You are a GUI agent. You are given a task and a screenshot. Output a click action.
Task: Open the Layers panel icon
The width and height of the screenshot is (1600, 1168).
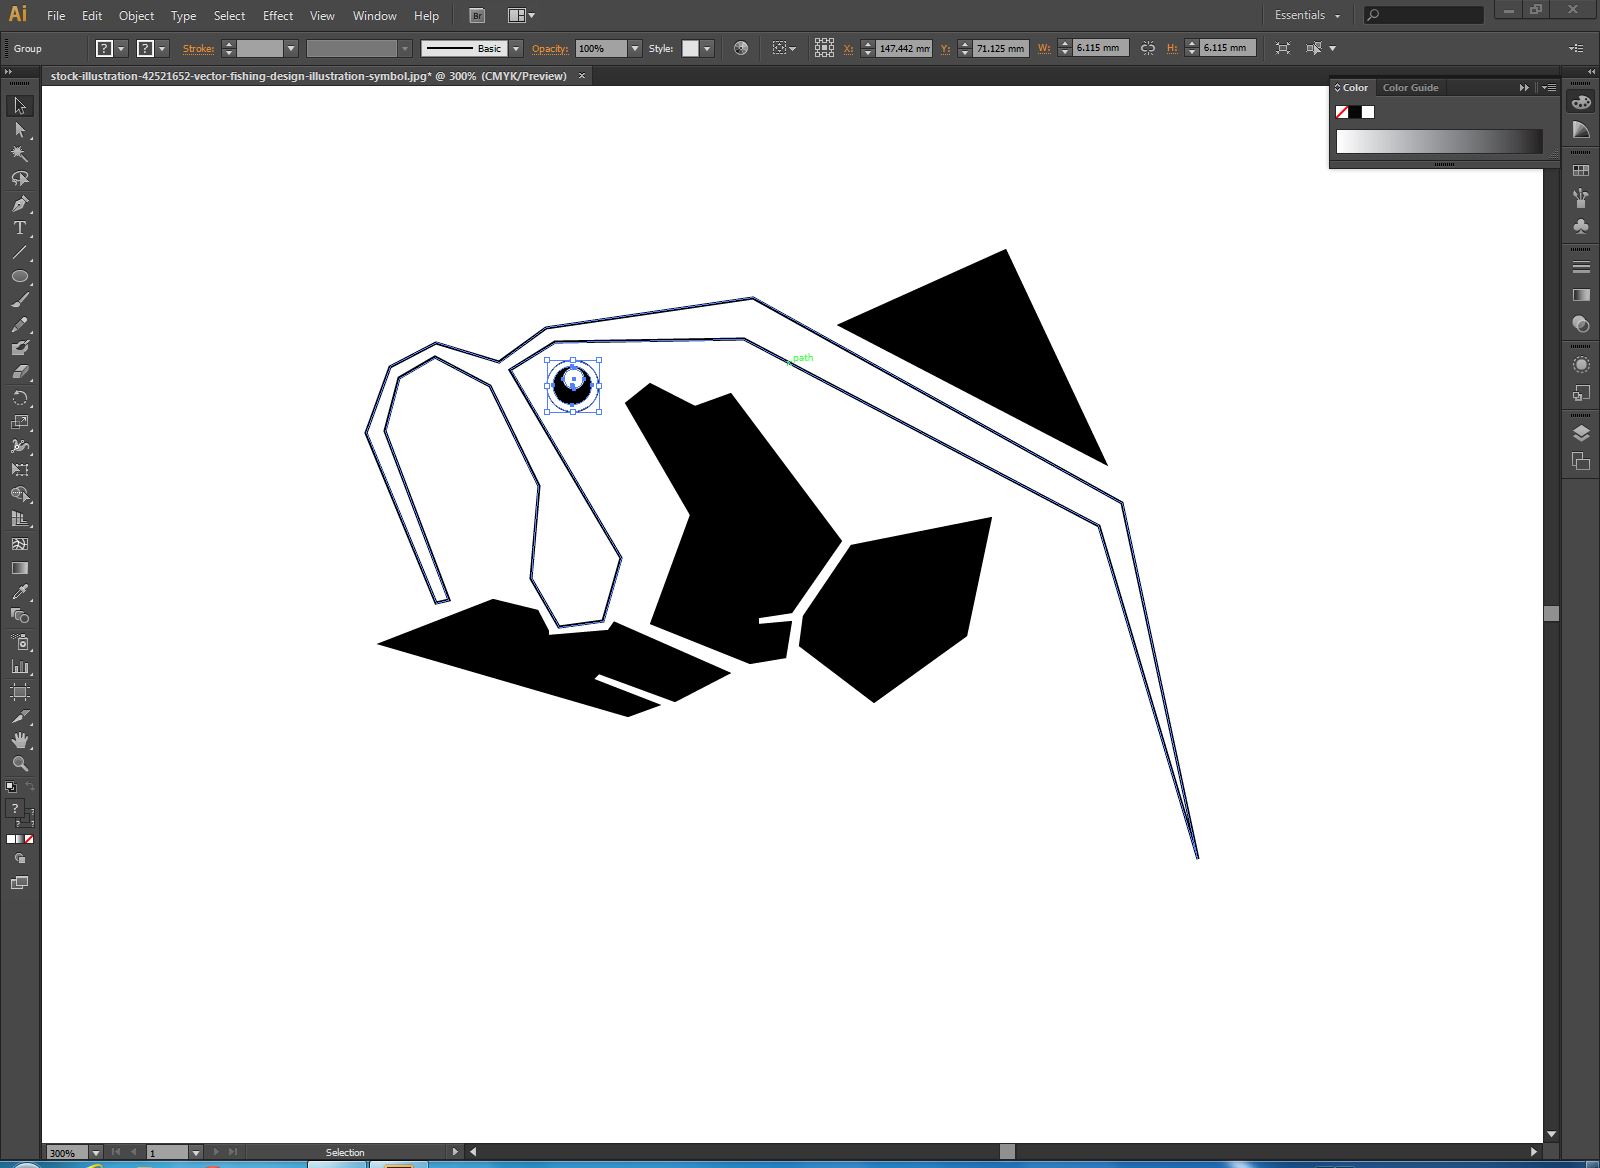1581,433
